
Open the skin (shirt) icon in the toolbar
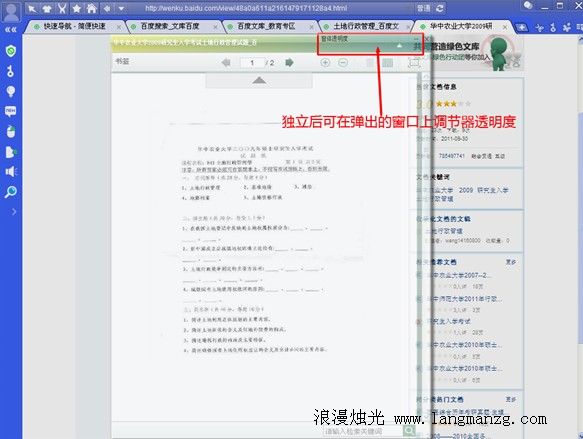click(x=47, y=8)
